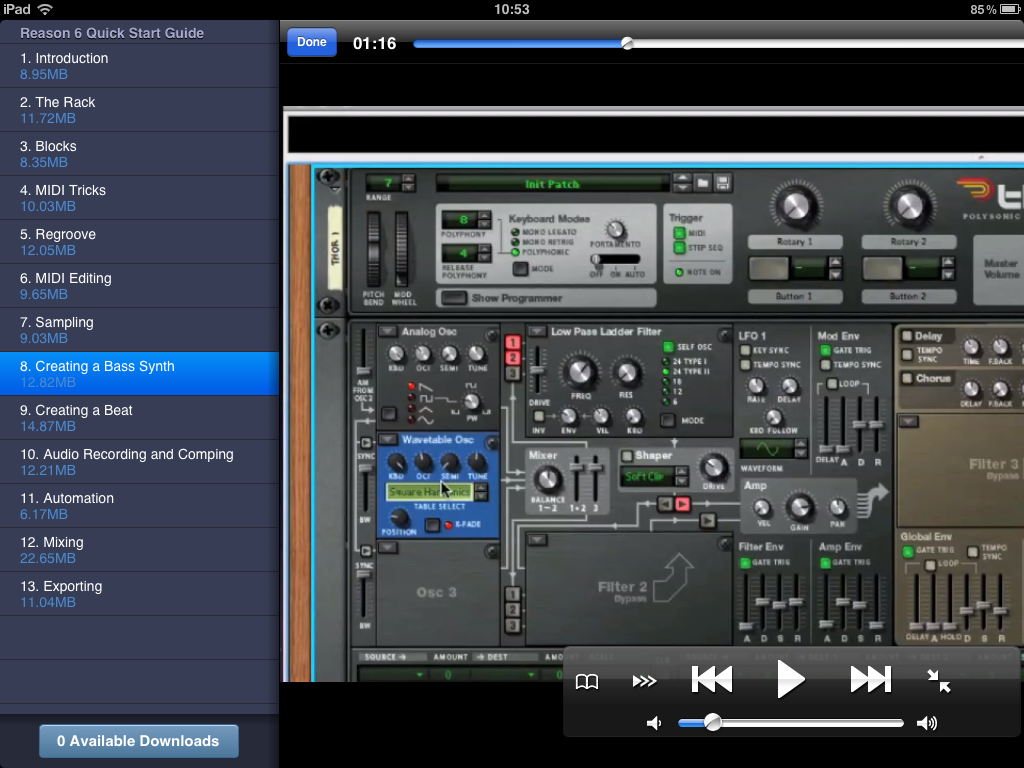
Task: Toggle the Shaper section on
Action: [x=627, y=456]
